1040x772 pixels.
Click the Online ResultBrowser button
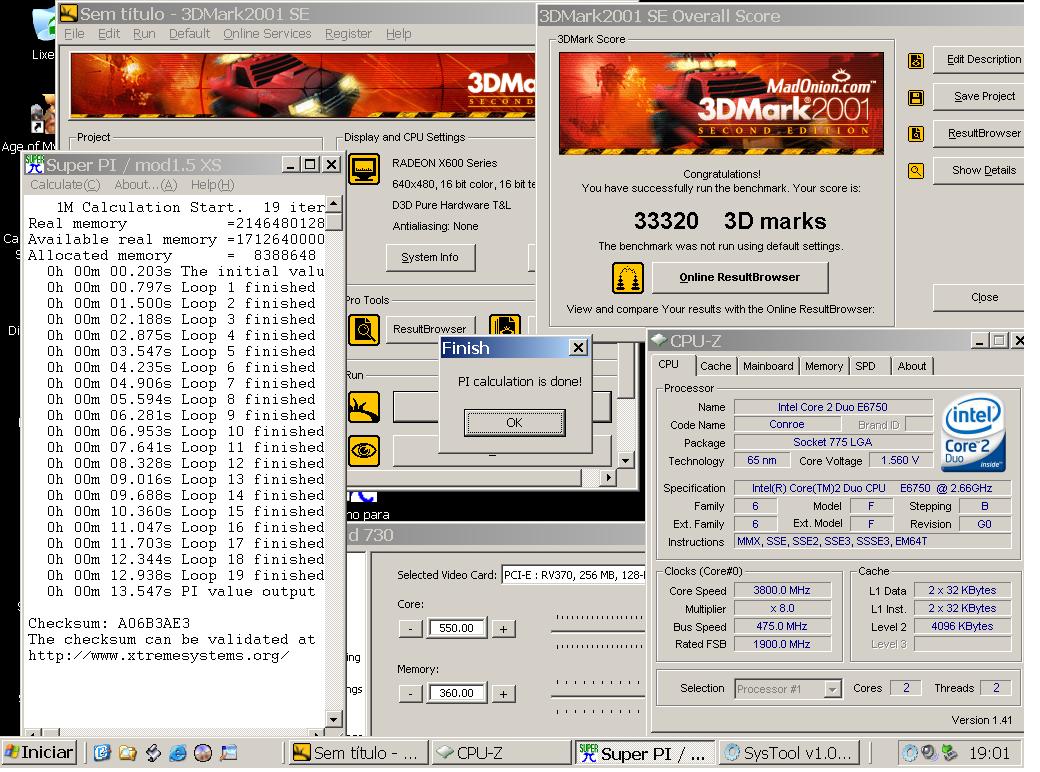tap(740, 278)
